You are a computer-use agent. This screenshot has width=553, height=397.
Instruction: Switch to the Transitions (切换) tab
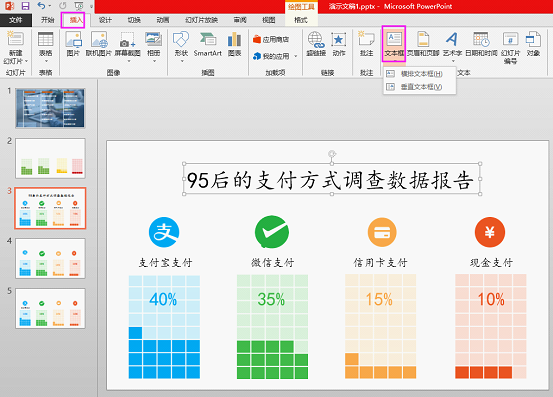click(x=134, y=20)
